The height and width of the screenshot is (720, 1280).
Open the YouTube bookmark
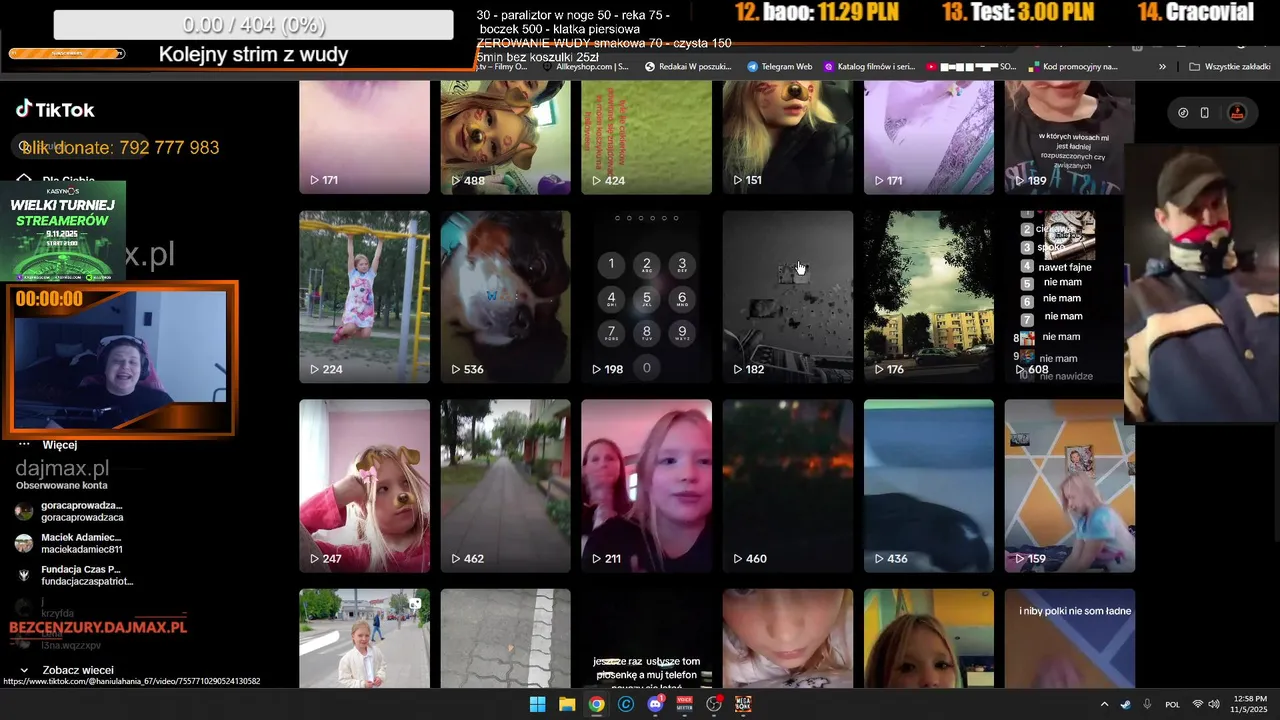click(970, 67)
